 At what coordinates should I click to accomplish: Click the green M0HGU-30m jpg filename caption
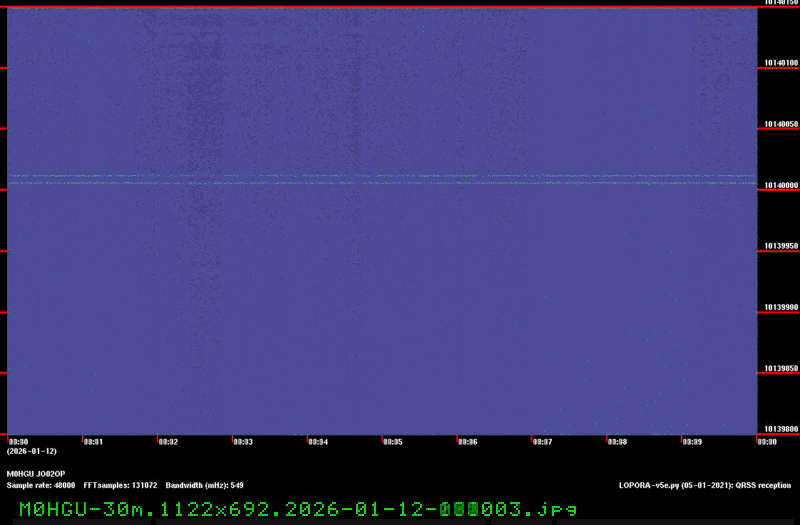tap(298, 509)
